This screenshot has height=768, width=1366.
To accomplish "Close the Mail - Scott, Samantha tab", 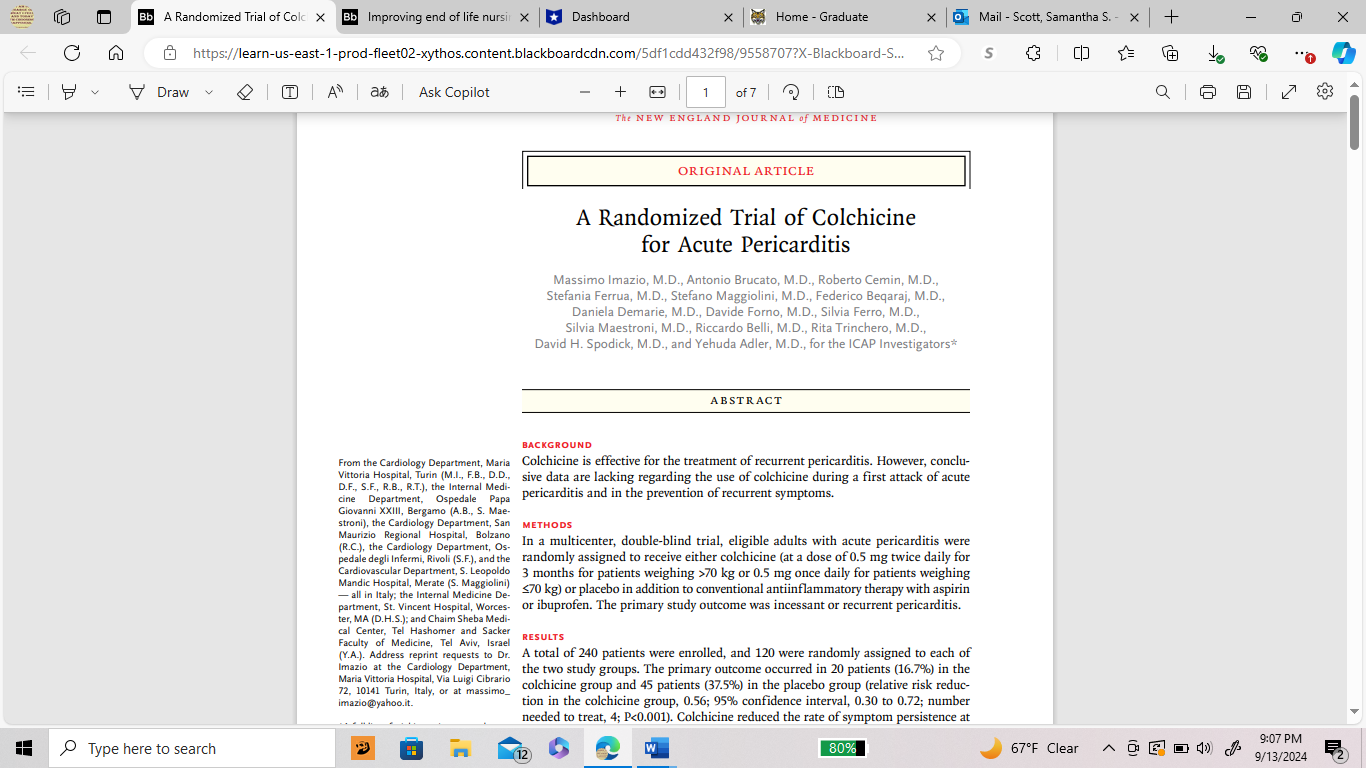I will 1134,17.
